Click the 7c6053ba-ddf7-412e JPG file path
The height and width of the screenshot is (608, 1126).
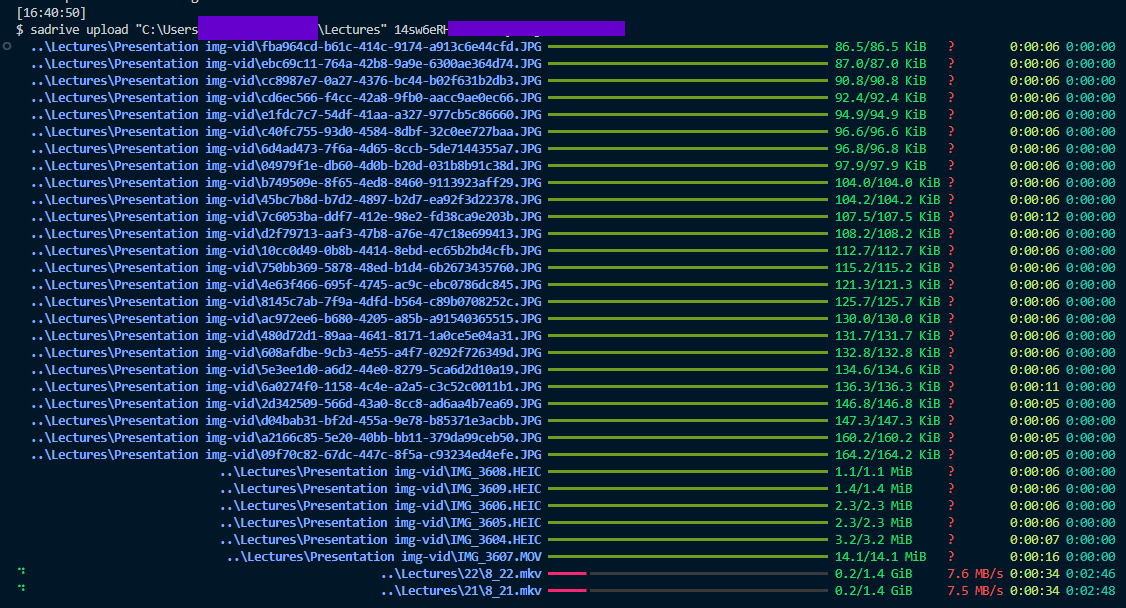(286, 217)
